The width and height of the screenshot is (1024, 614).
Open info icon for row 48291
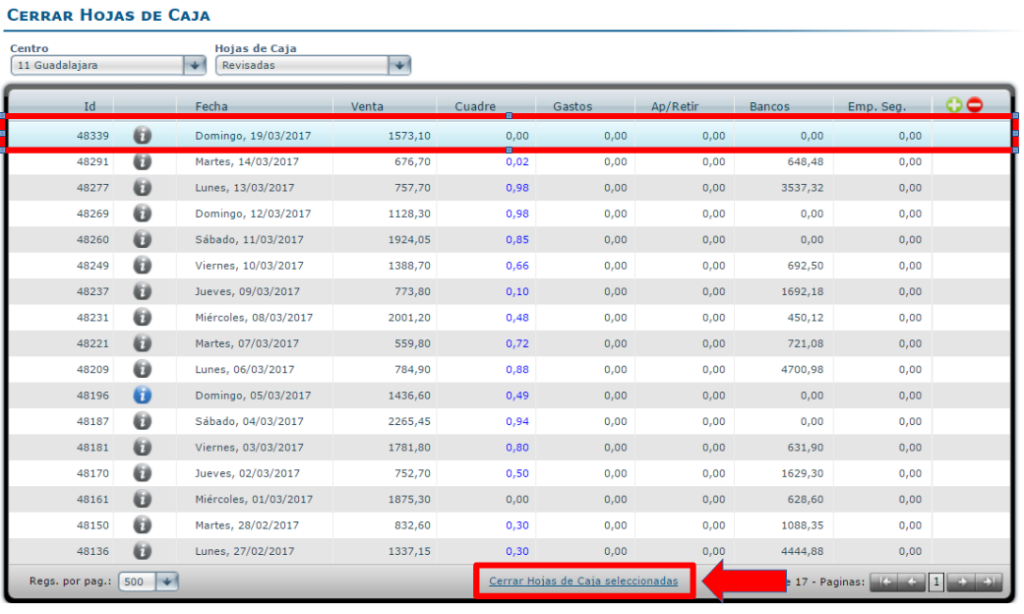click(x=142, y=161)
